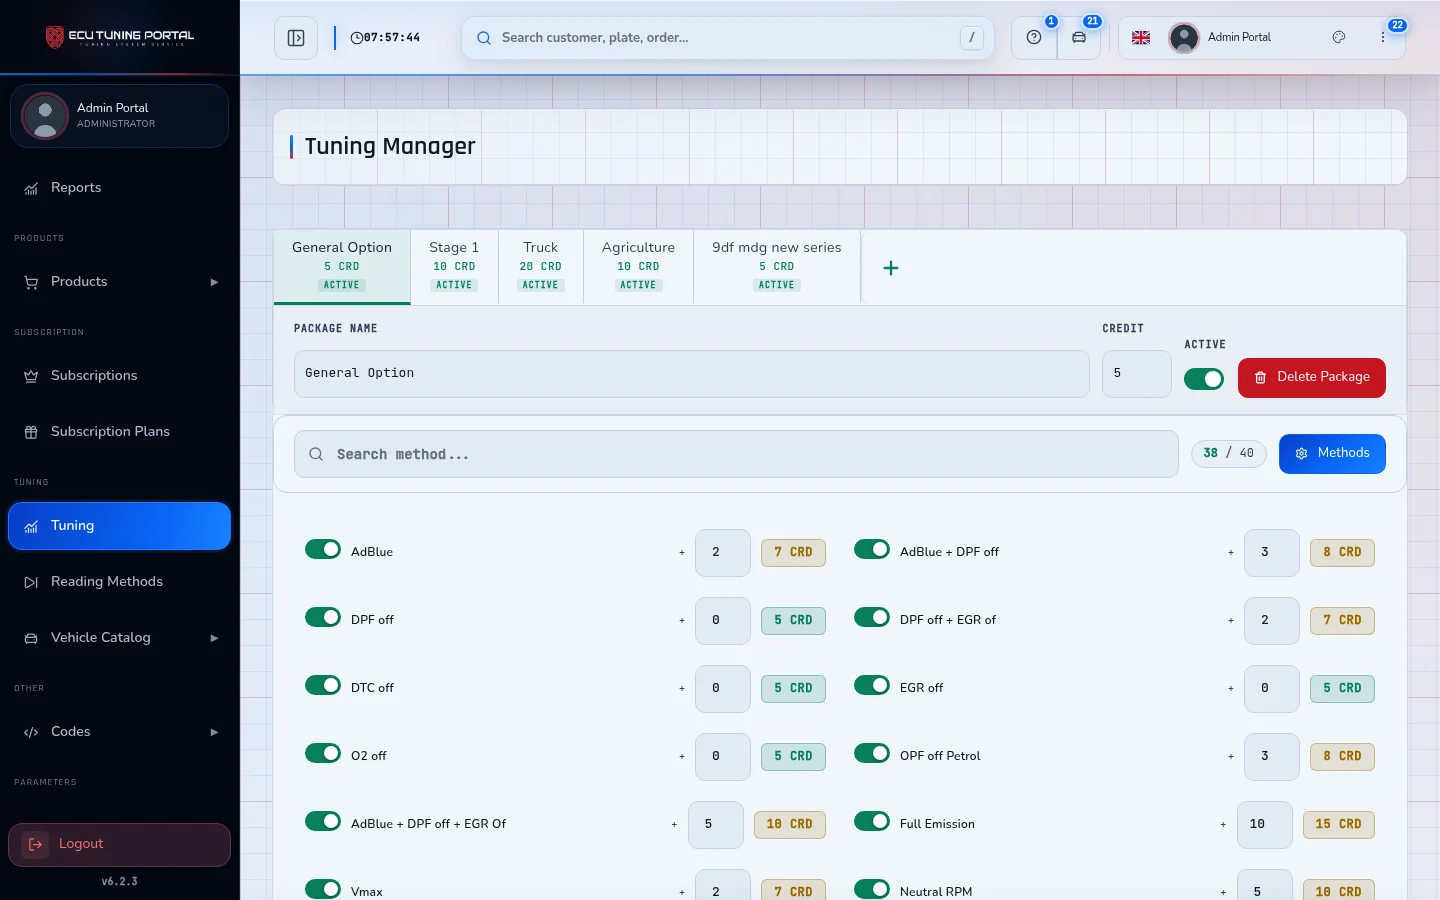The image size is (1440, 900).
Task: Open Reading Methods in the sidebar
Action: [119, 582]
